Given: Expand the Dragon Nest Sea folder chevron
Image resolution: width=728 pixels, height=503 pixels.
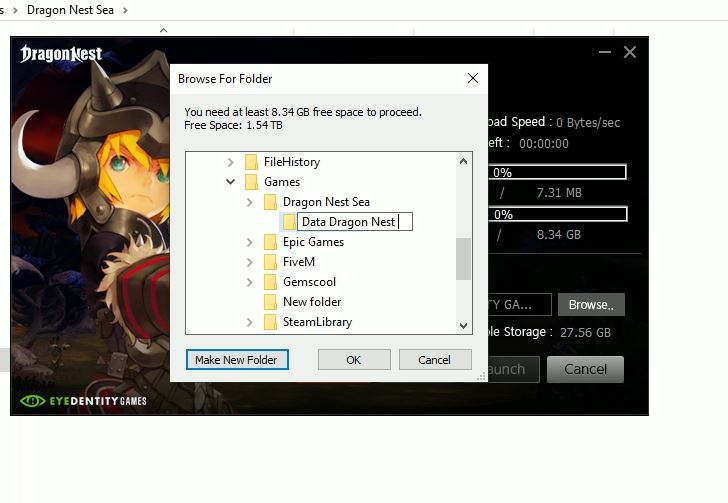Looking at the screenshot, I should [249, 202].
